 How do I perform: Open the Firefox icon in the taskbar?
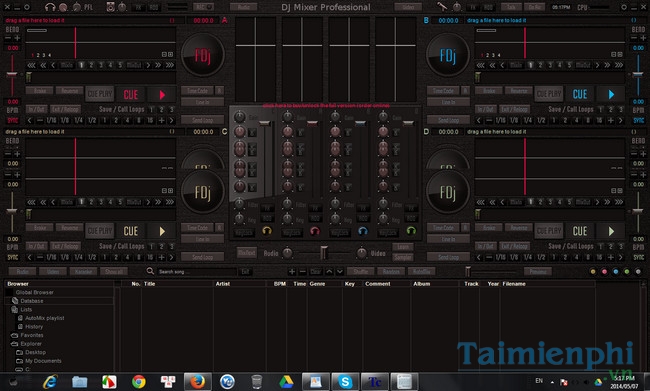click(x=197, y=381)
